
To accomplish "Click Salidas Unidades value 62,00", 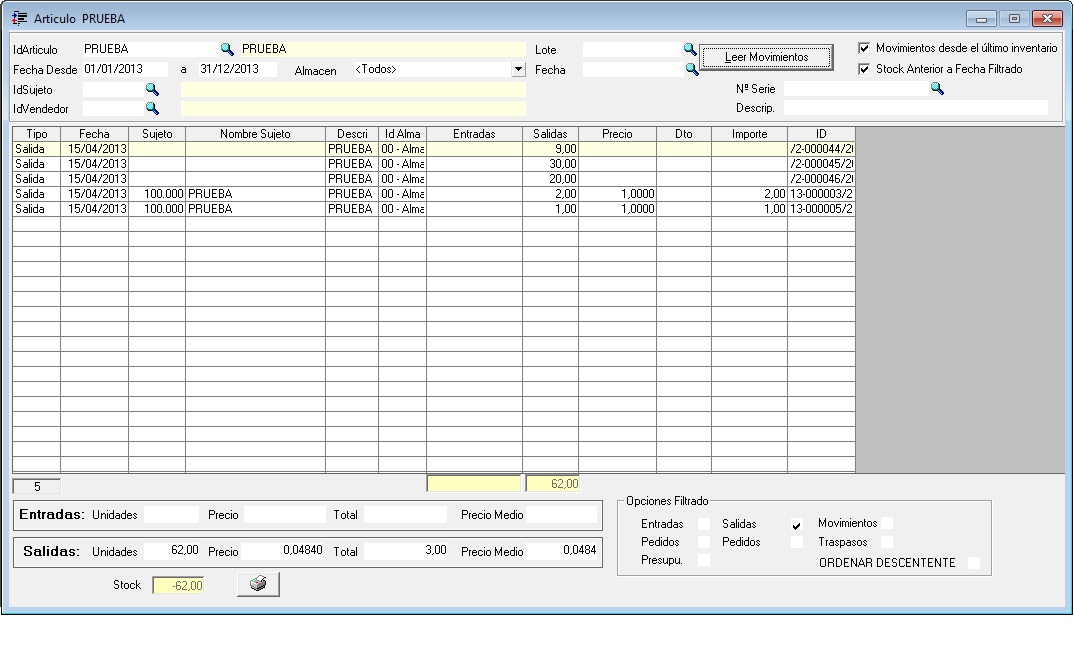I will (171, 550).
